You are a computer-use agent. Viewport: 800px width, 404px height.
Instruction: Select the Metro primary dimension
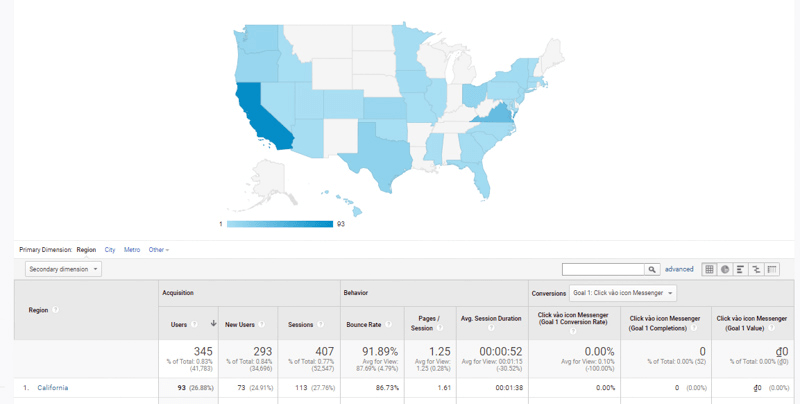coord(132,250)
